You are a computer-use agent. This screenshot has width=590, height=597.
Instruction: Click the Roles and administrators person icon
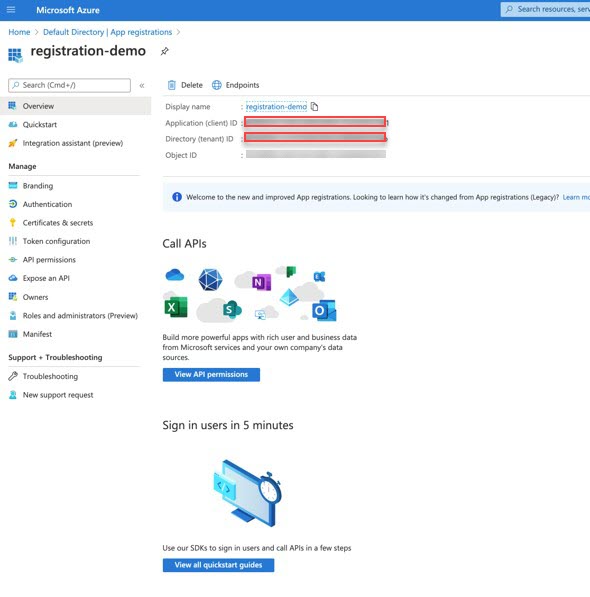[x=13, y=315]
